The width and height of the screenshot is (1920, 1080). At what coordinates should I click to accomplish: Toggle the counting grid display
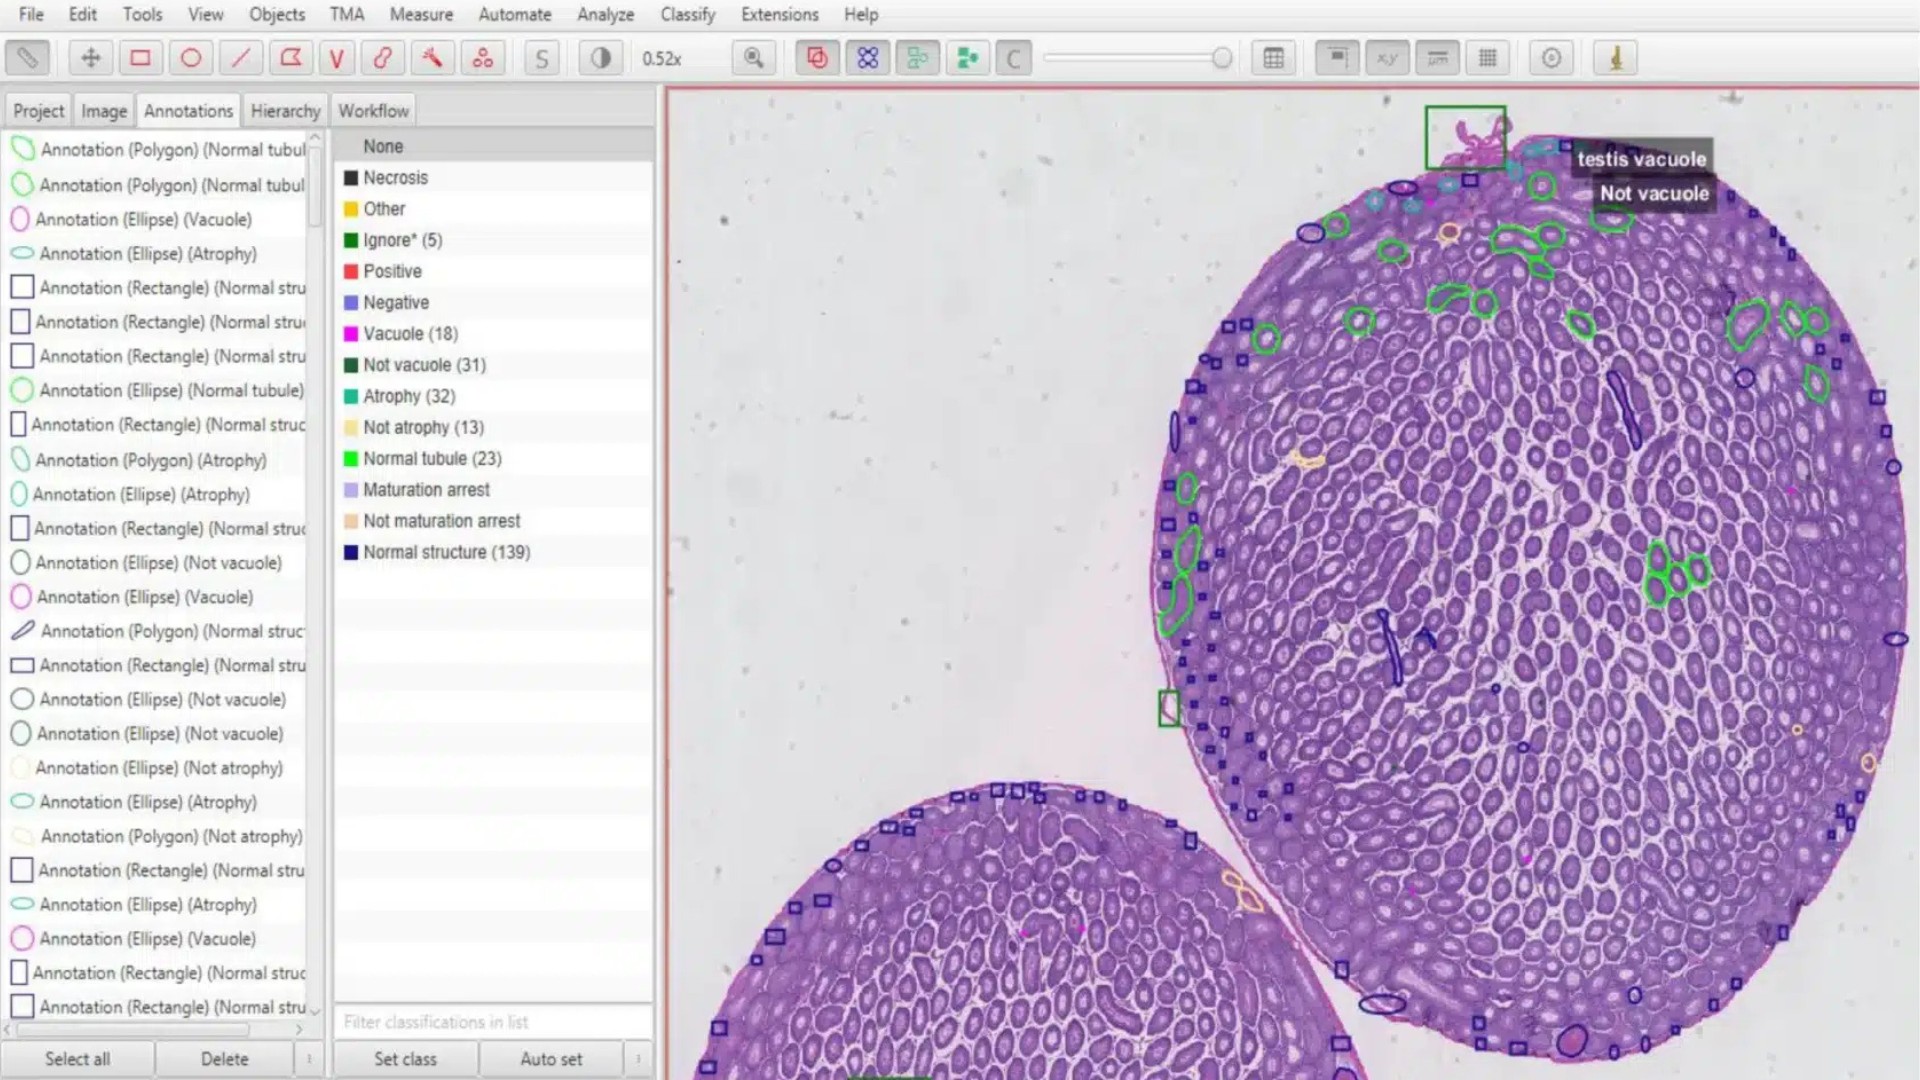(1487, 58)
